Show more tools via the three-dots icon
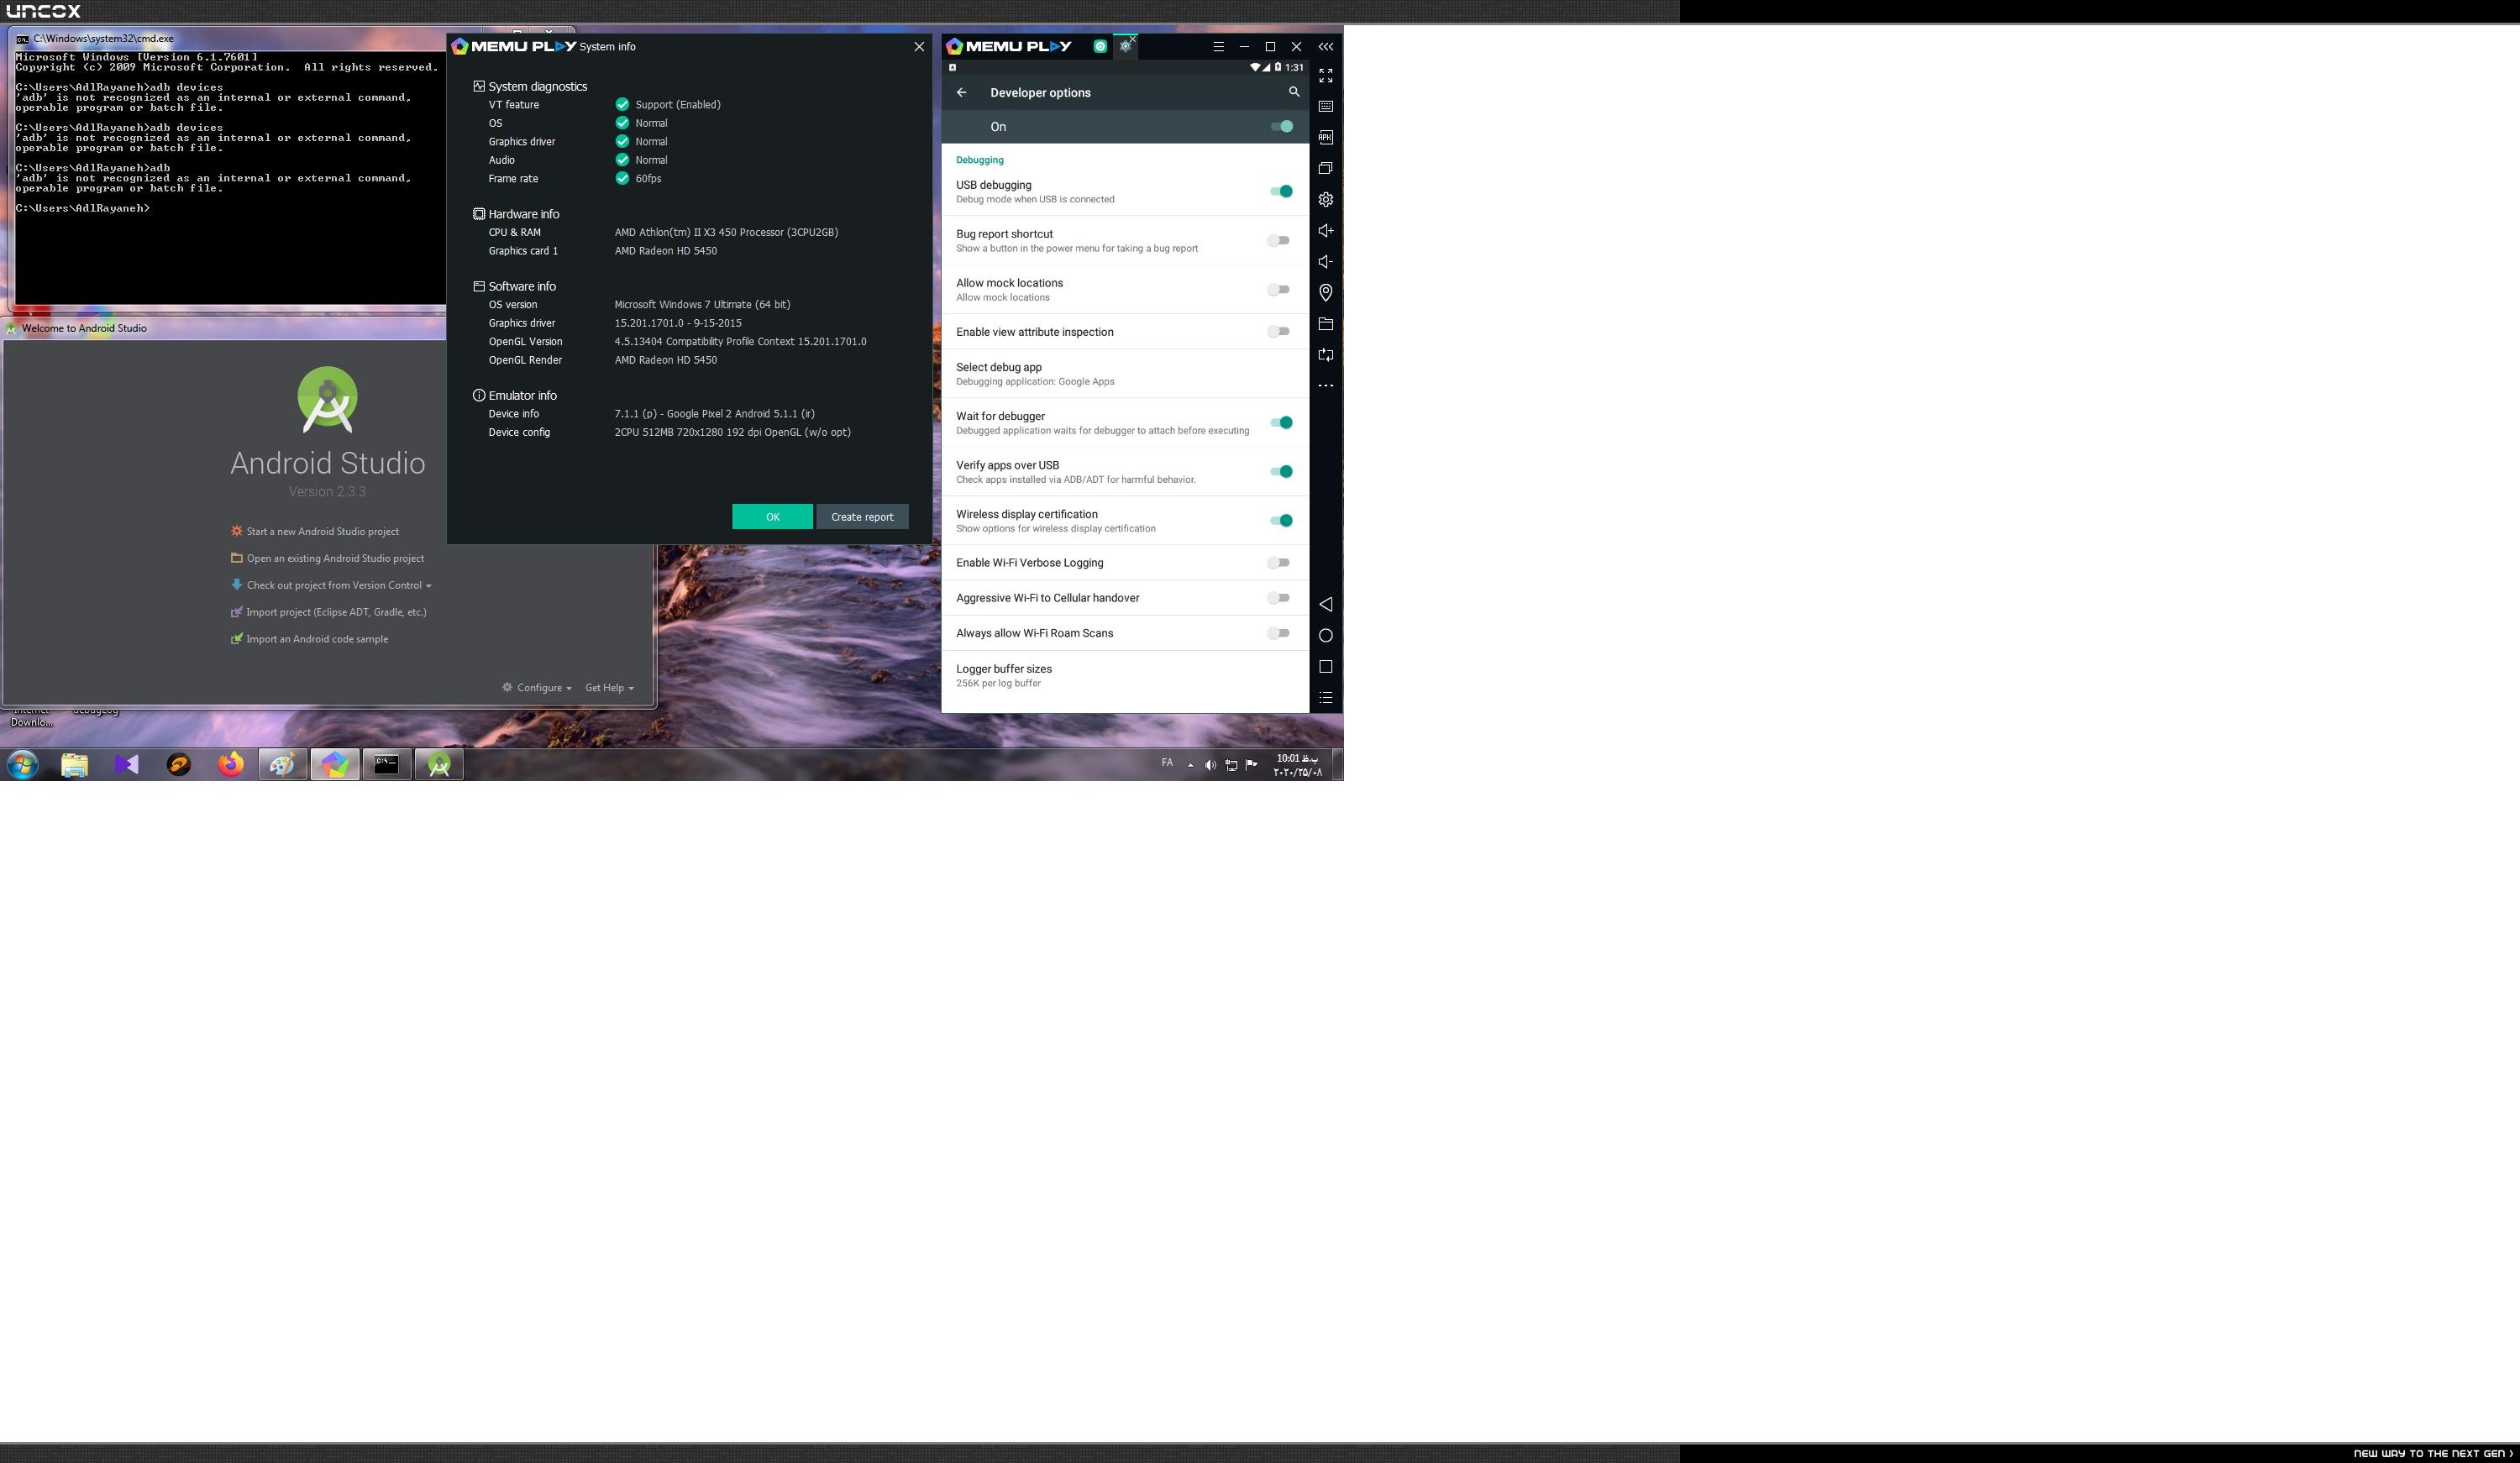 point(1325,385)
